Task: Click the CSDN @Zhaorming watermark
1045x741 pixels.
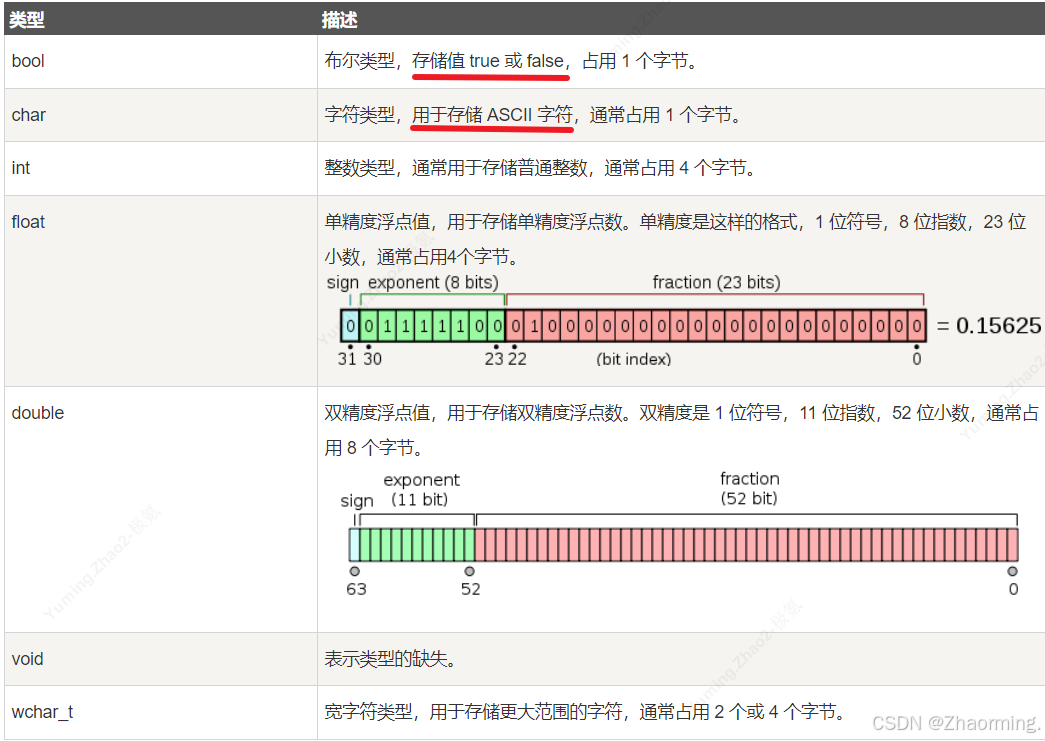Action: 955,722
